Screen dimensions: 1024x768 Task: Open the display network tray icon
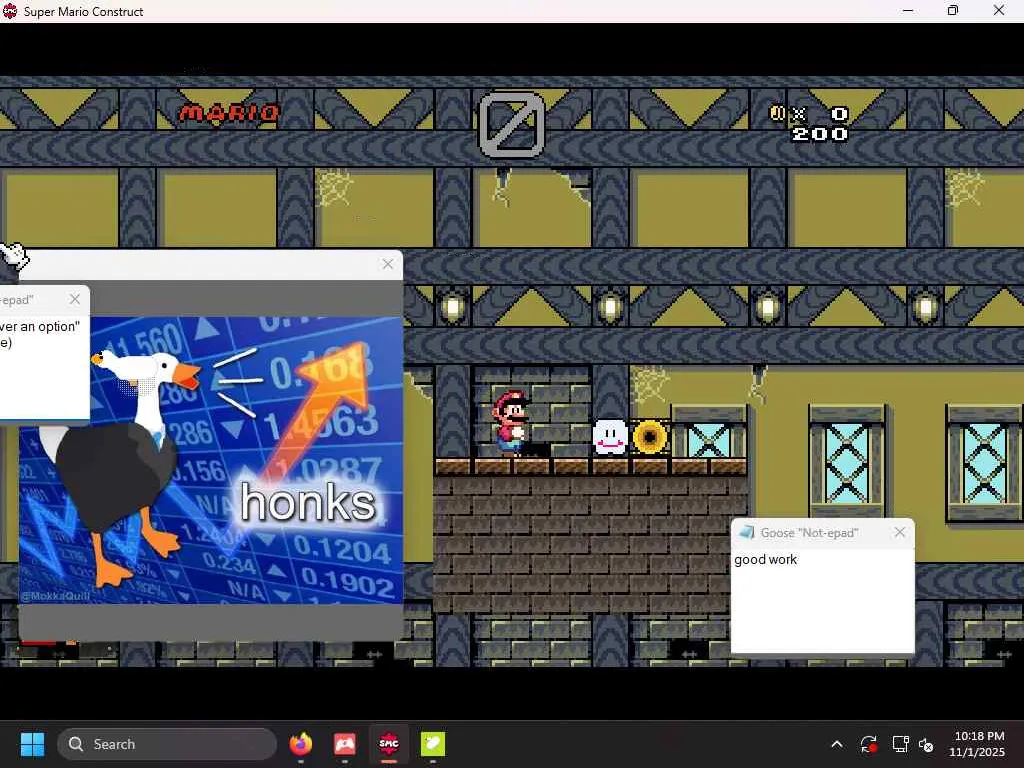(x=900, y=744)
